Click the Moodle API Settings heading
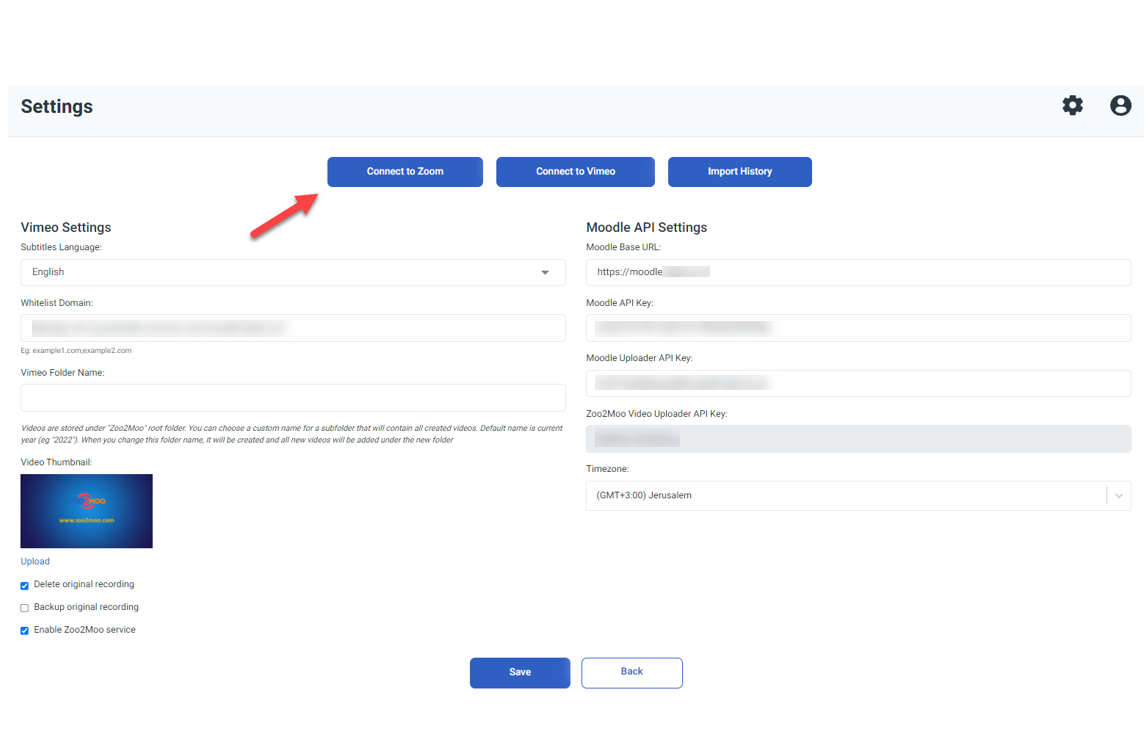Screen dimensions: 1148x731 tap(646, 227)
